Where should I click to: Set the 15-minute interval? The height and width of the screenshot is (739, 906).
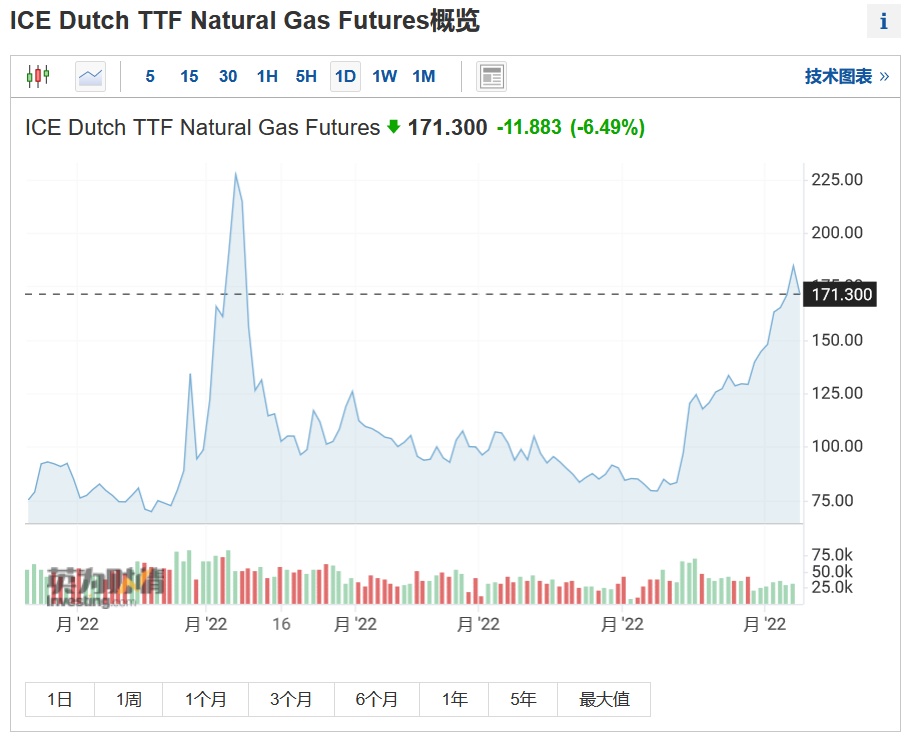click(x=189, y=76)
